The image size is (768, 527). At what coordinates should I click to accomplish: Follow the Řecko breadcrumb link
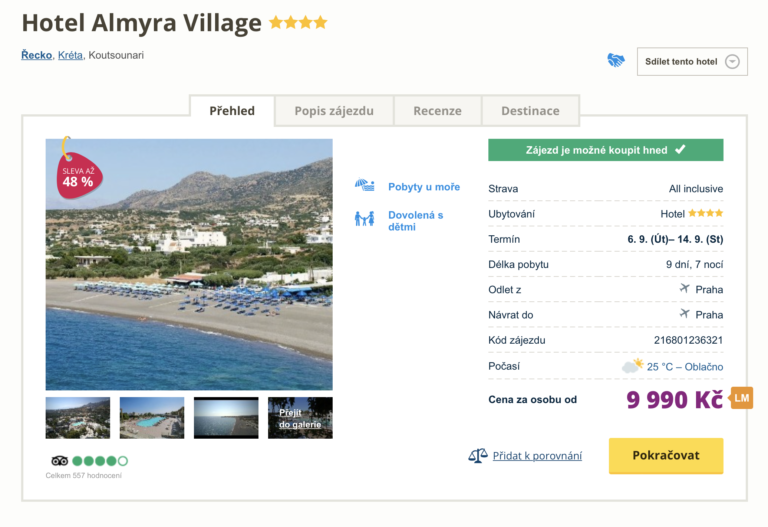click(x=36, y=55)
